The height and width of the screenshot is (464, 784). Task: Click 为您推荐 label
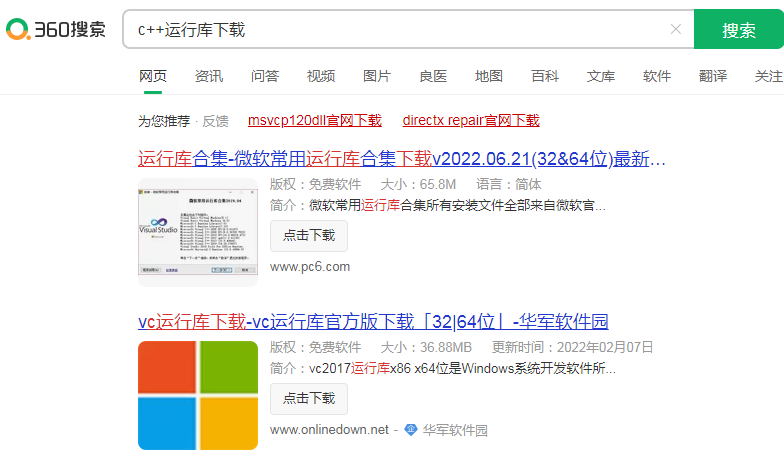pyautogui.click(x=164, y=121)
